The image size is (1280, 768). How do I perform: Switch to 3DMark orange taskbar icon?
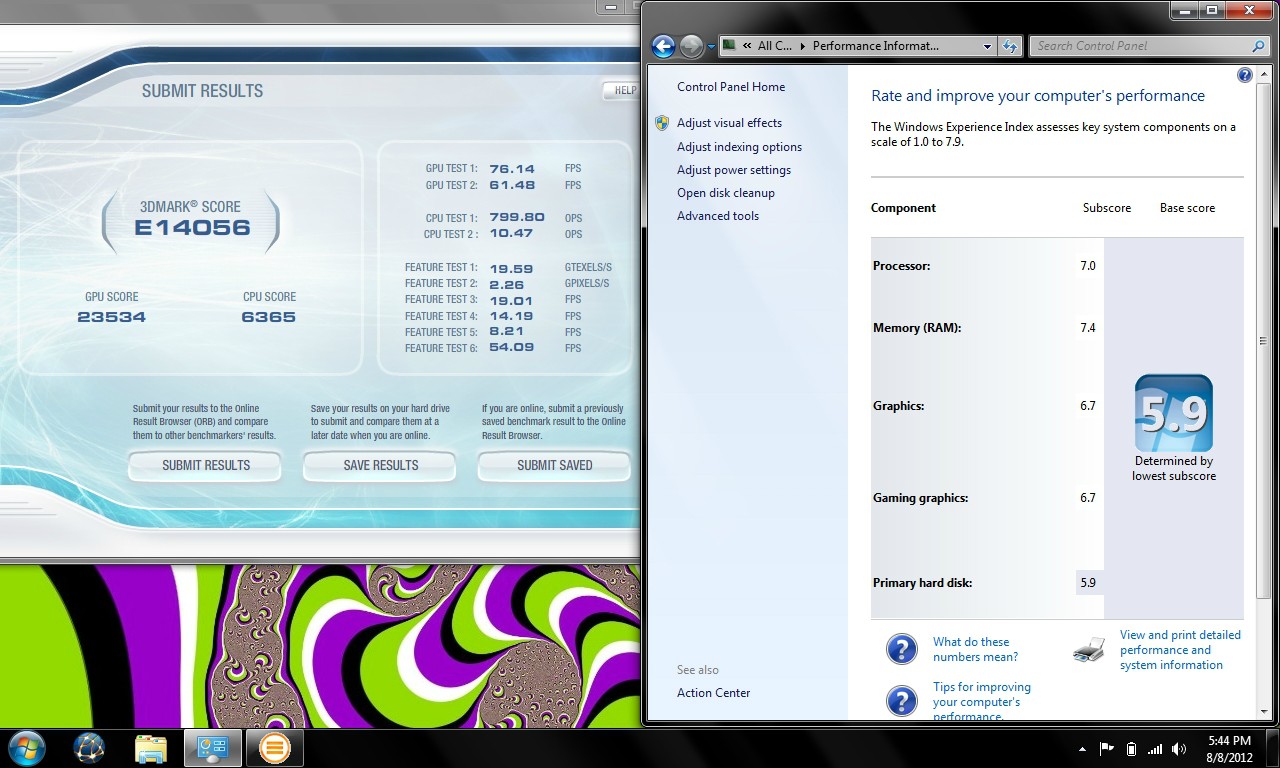pos(274,747)
